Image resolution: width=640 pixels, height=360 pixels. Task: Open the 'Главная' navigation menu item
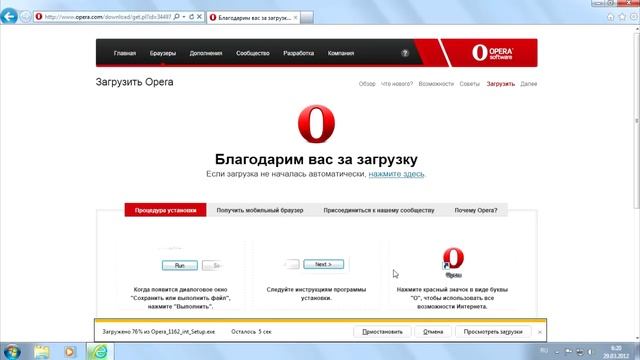[125, 53]
